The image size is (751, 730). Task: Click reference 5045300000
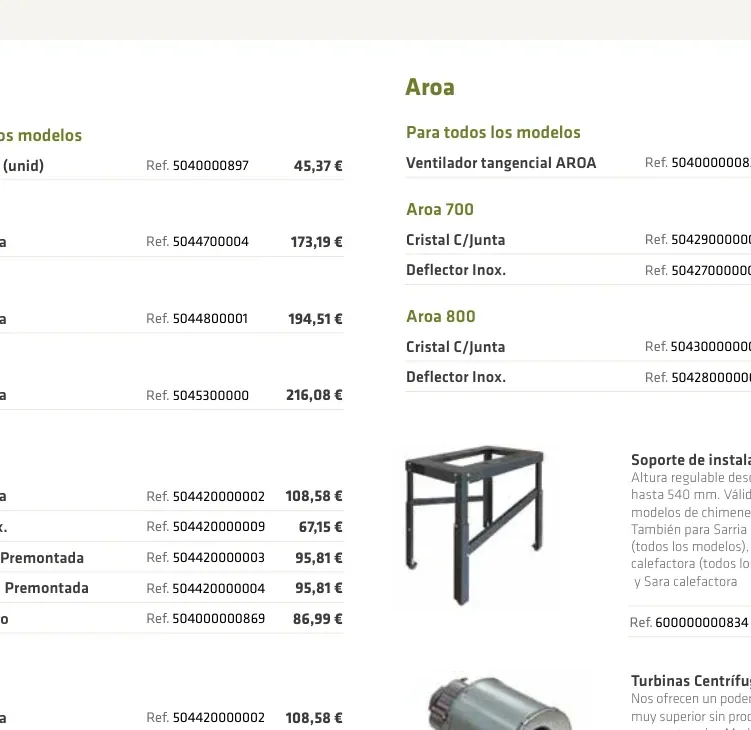point(210,396)
